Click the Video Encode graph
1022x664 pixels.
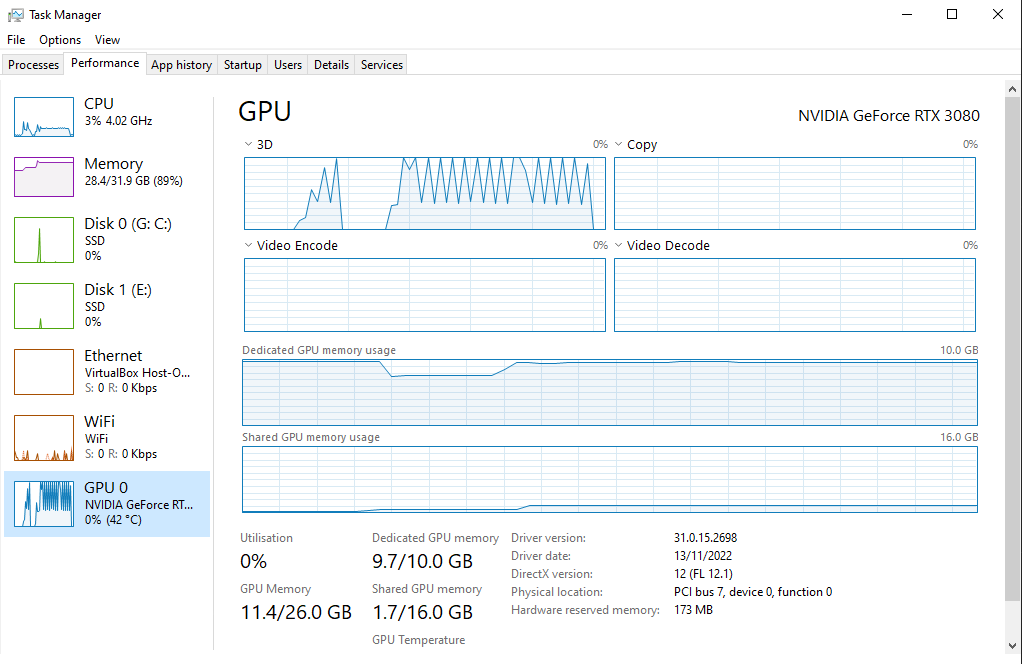tap(425, 295)
